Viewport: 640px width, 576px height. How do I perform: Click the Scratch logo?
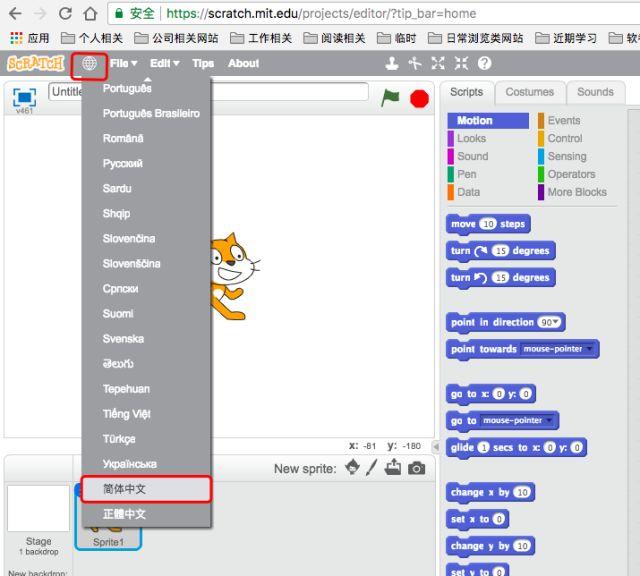[36, 63]
